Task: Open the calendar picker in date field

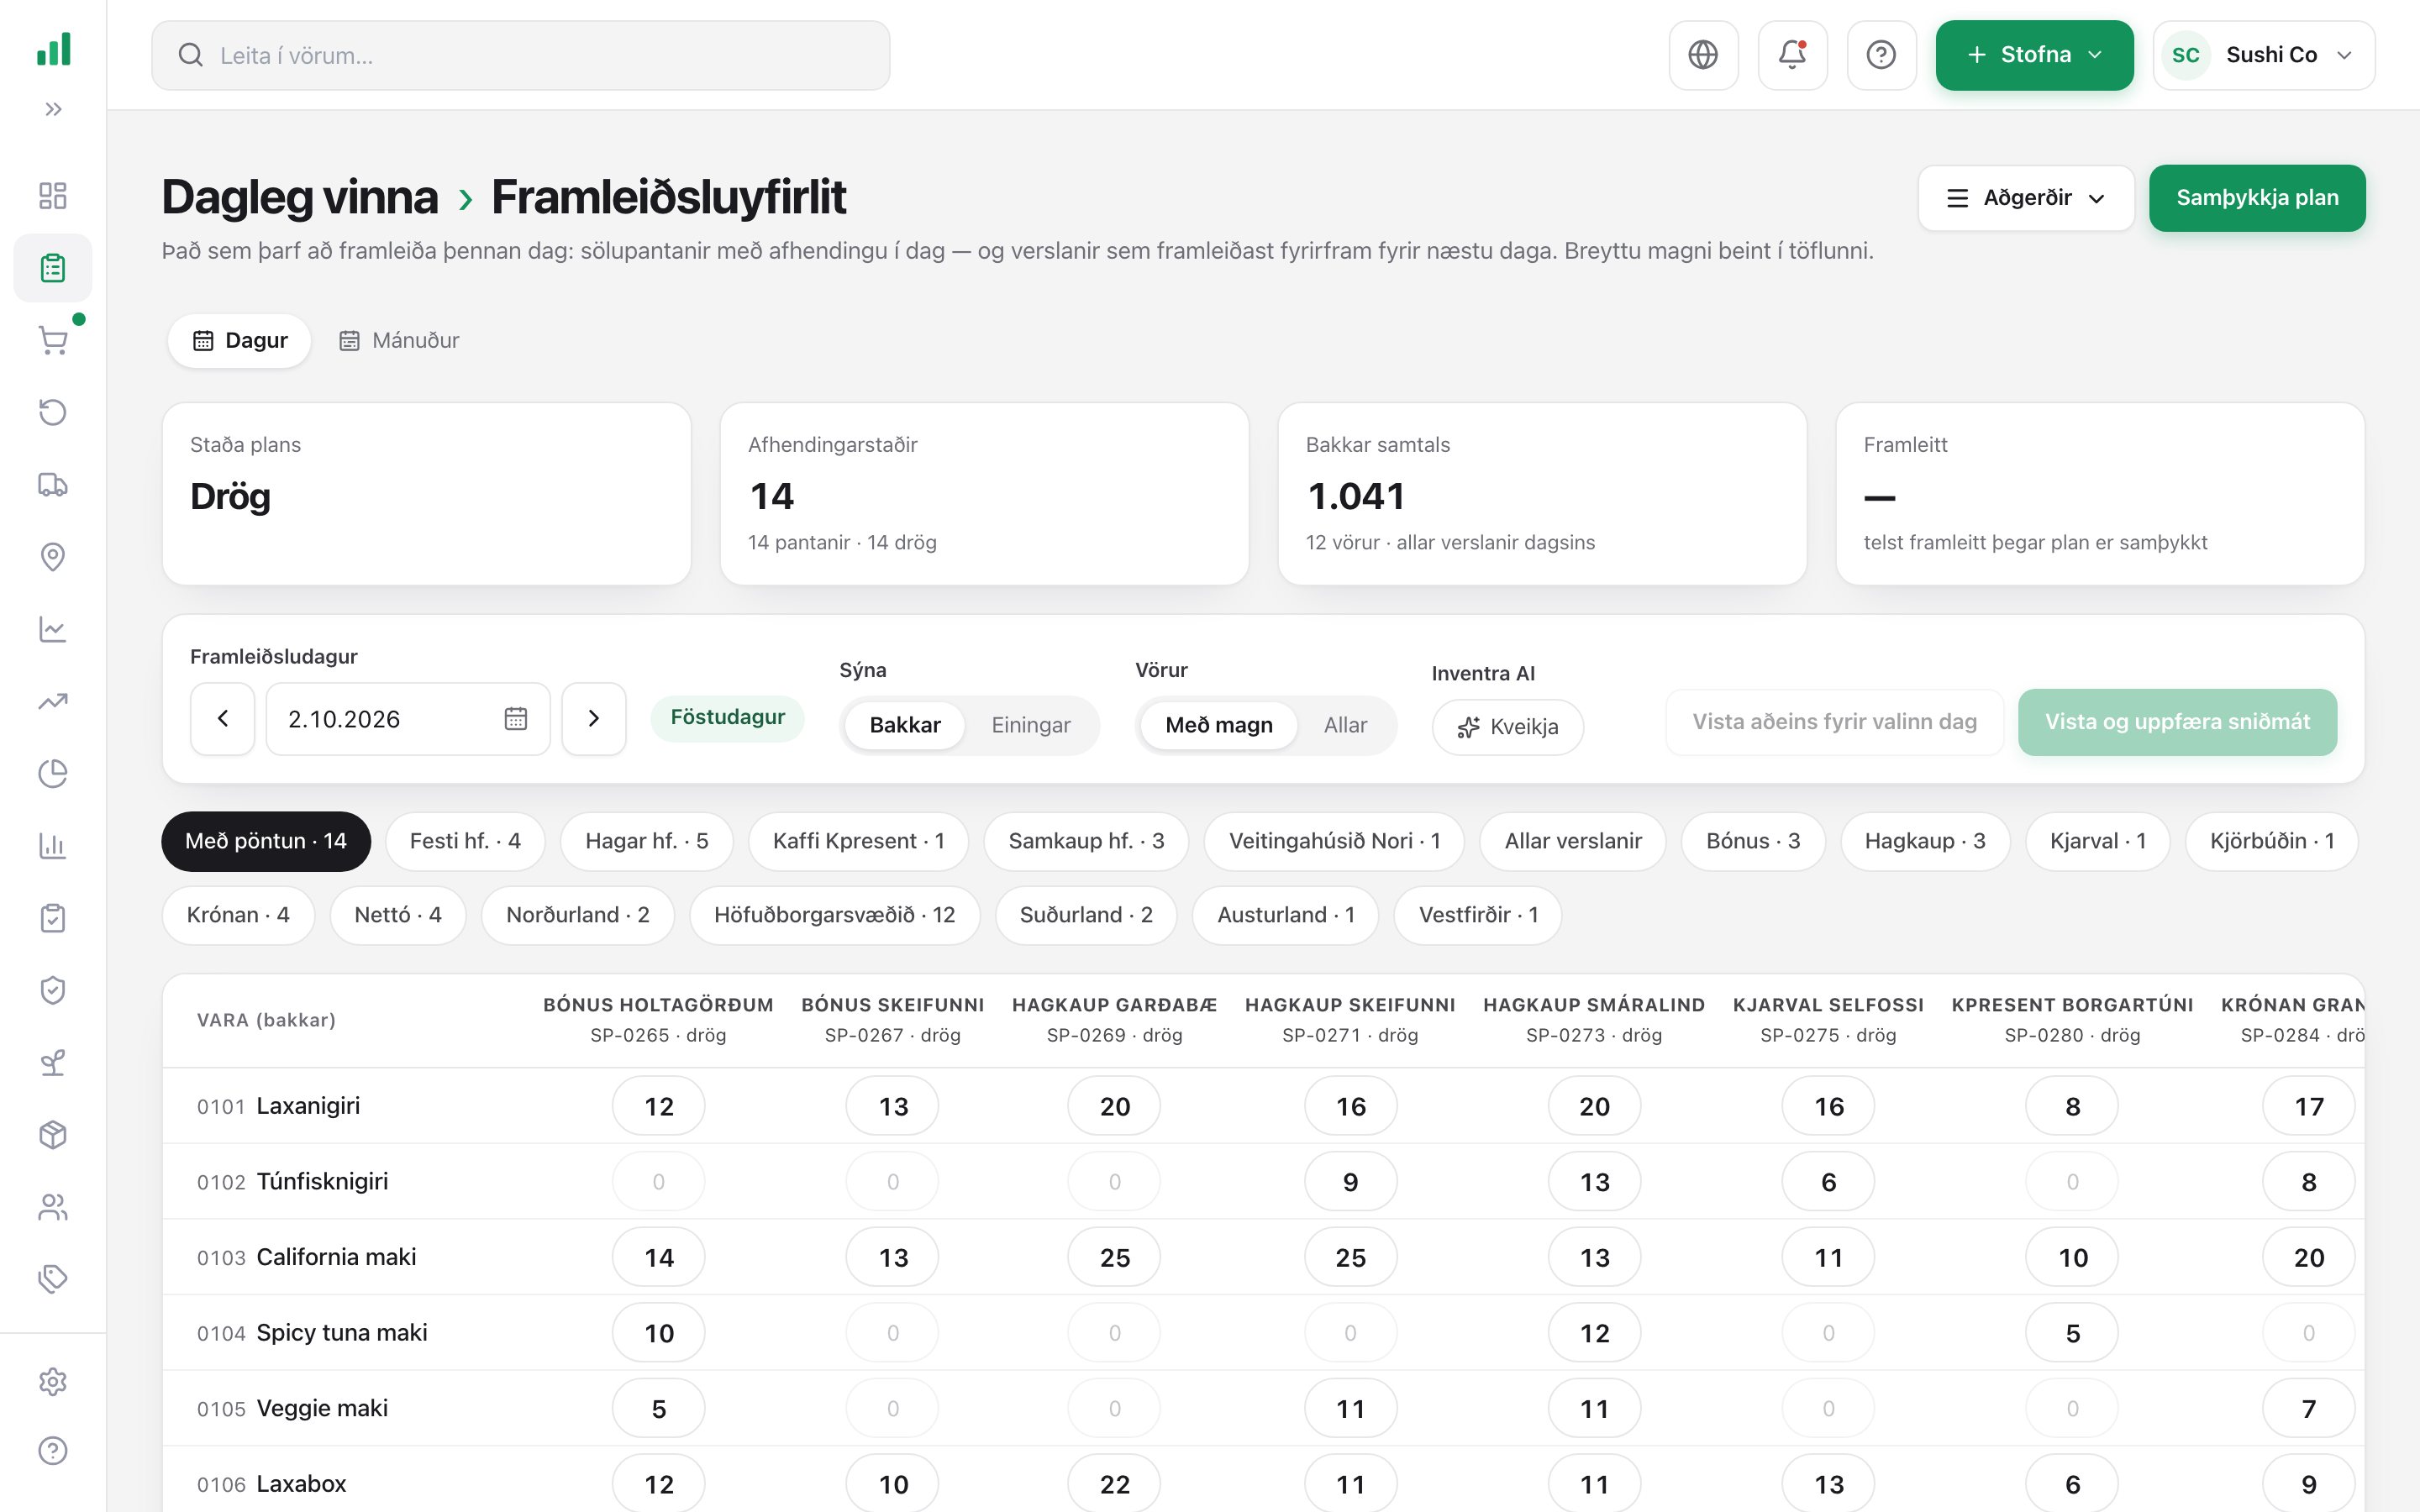Action: point(515,719)
